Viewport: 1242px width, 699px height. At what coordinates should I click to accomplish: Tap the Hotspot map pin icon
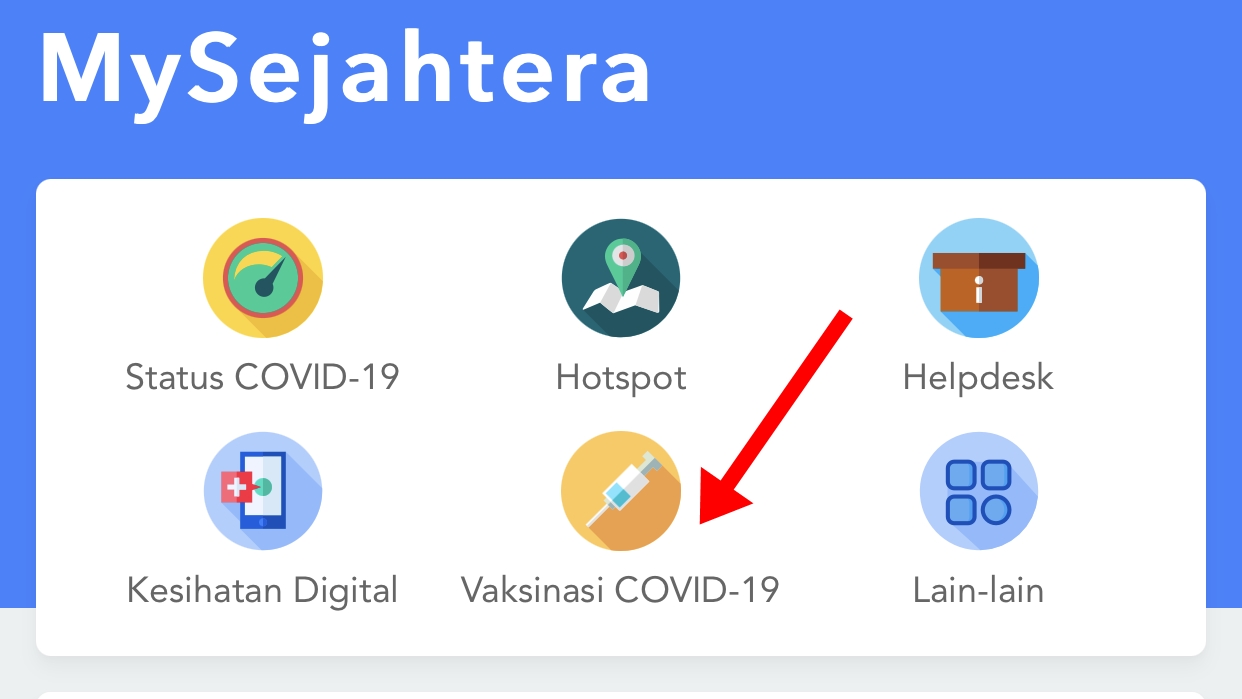click(x=621, y=278)
